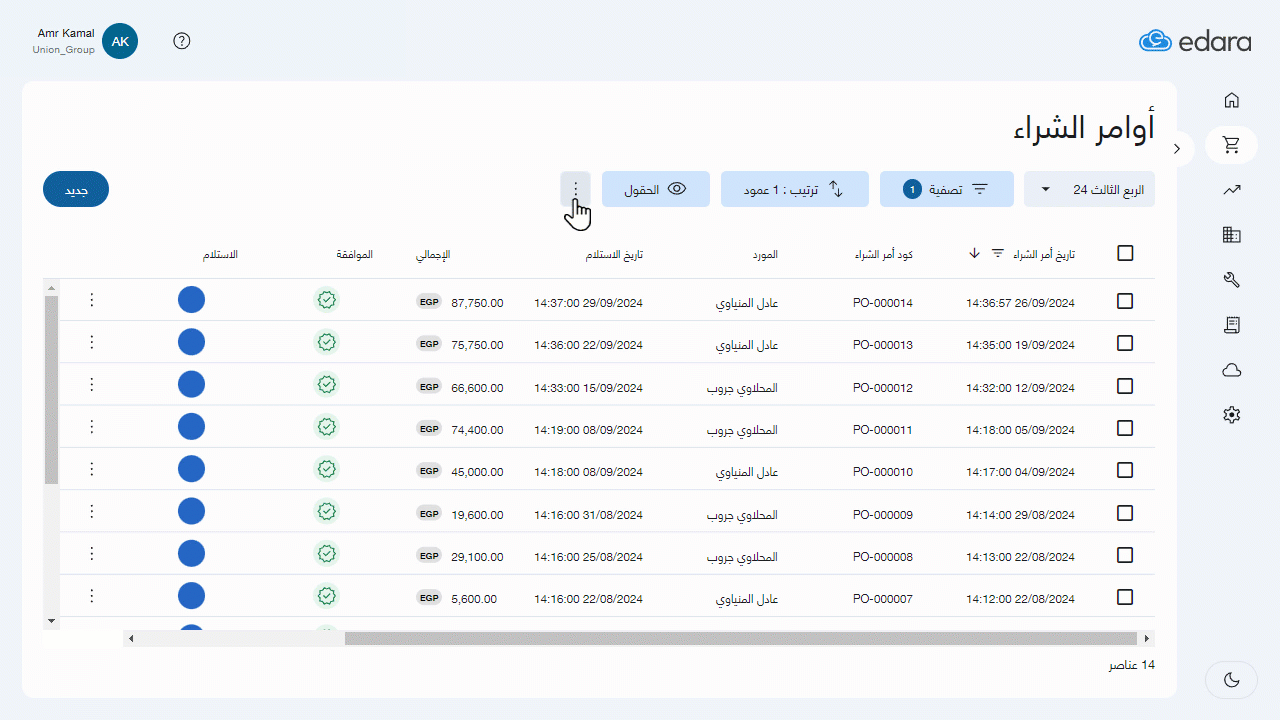
Task: Click the receipt status circle for PO-000009
Action: click(x=191, y=512)
